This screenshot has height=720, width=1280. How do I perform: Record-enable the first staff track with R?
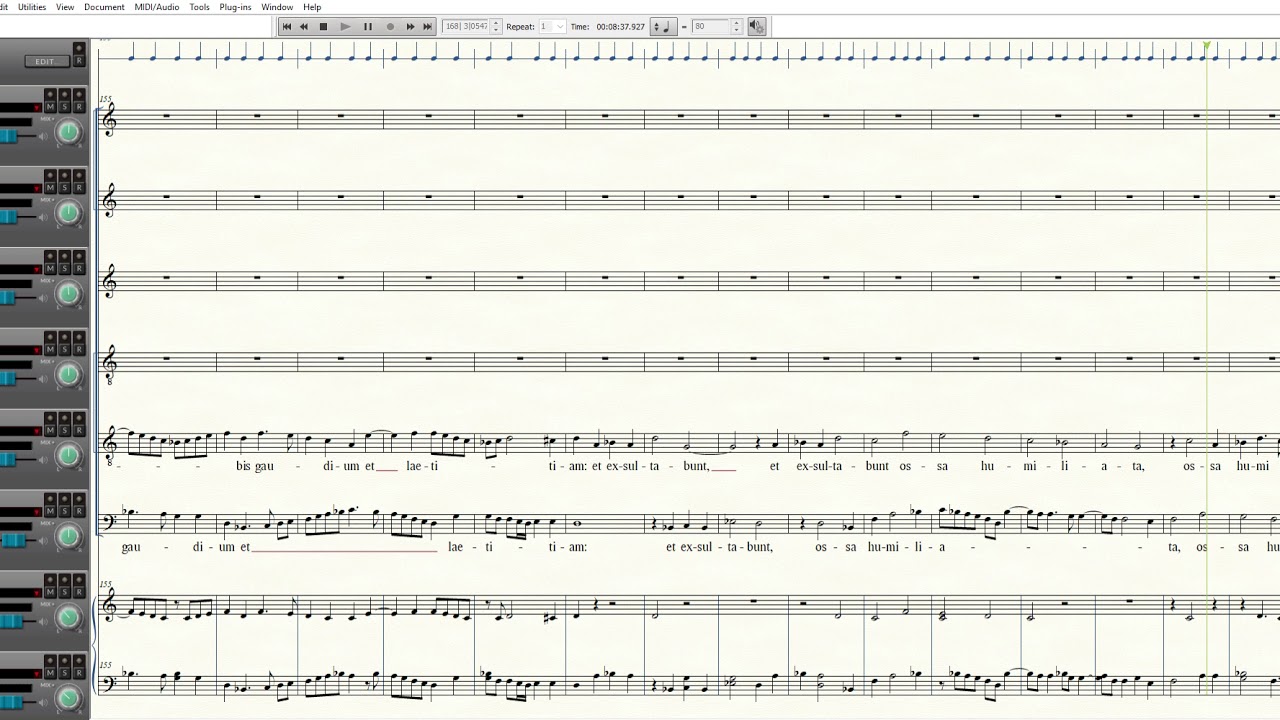tap(79, 106)
